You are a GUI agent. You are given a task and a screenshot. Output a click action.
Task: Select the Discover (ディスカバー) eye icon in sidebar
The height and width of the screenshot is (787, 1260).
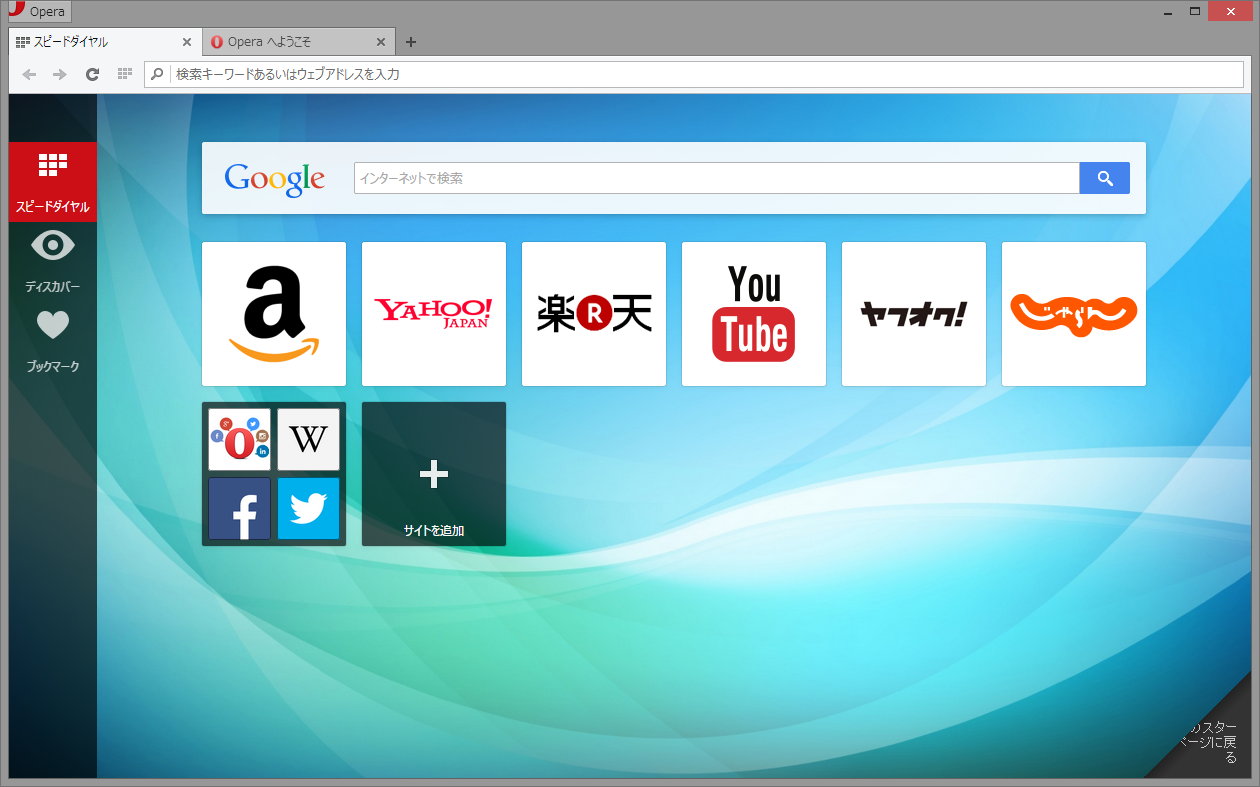click(52, 245)
